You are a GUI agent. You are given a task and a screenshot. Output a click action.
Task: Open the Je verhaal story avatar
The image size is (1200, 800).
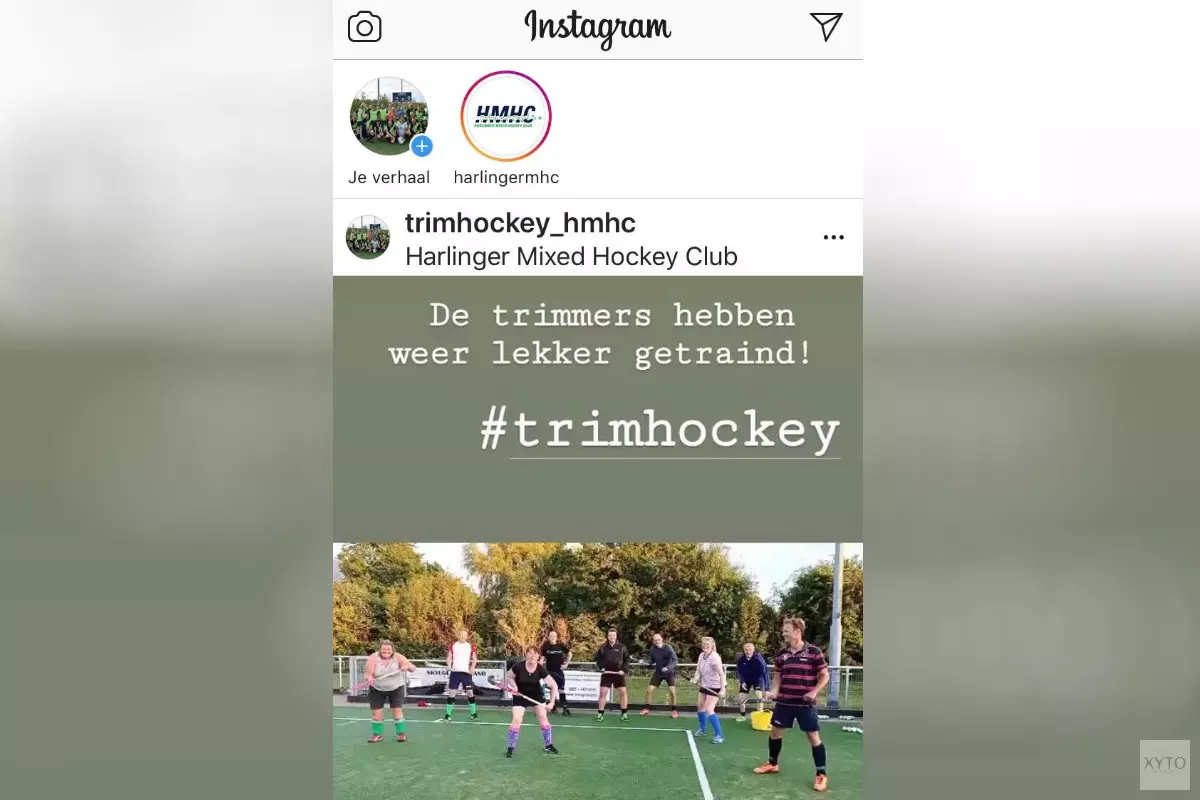tap(389, 116)
